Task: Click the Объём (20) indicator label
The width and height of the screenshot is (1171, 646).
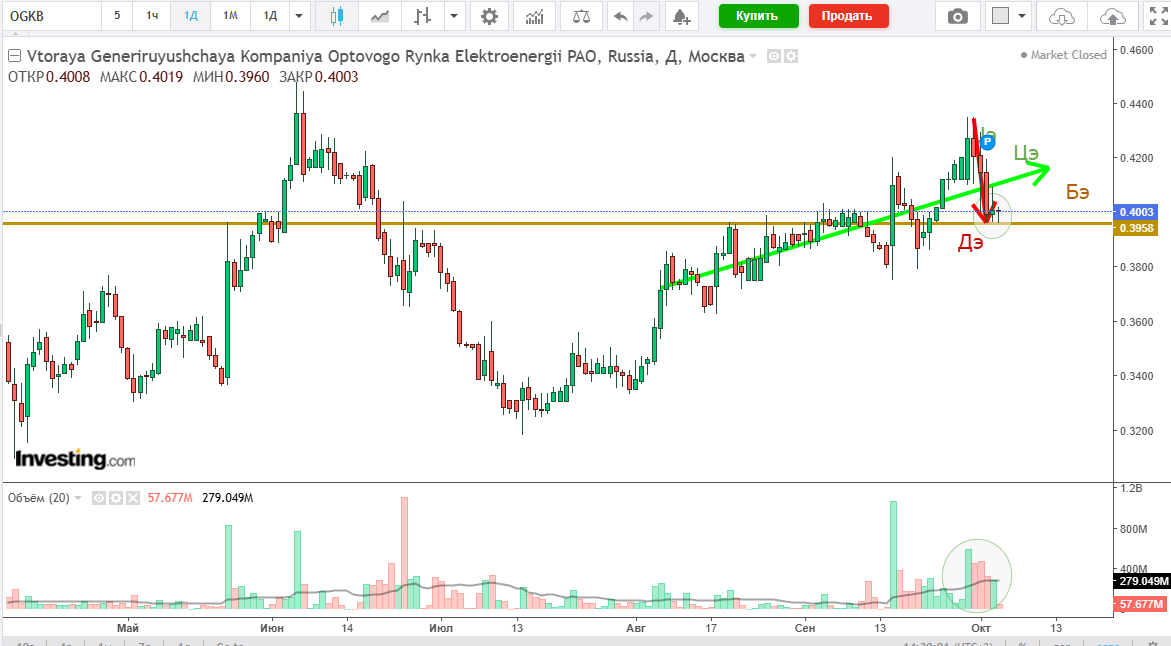Action: [x=39, y=498]
